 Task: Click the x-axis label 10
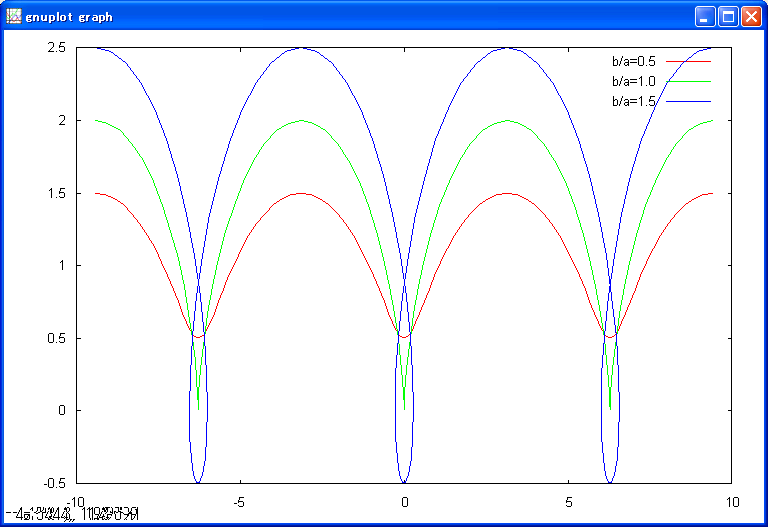pyautogui.click(x=732, y=503)
